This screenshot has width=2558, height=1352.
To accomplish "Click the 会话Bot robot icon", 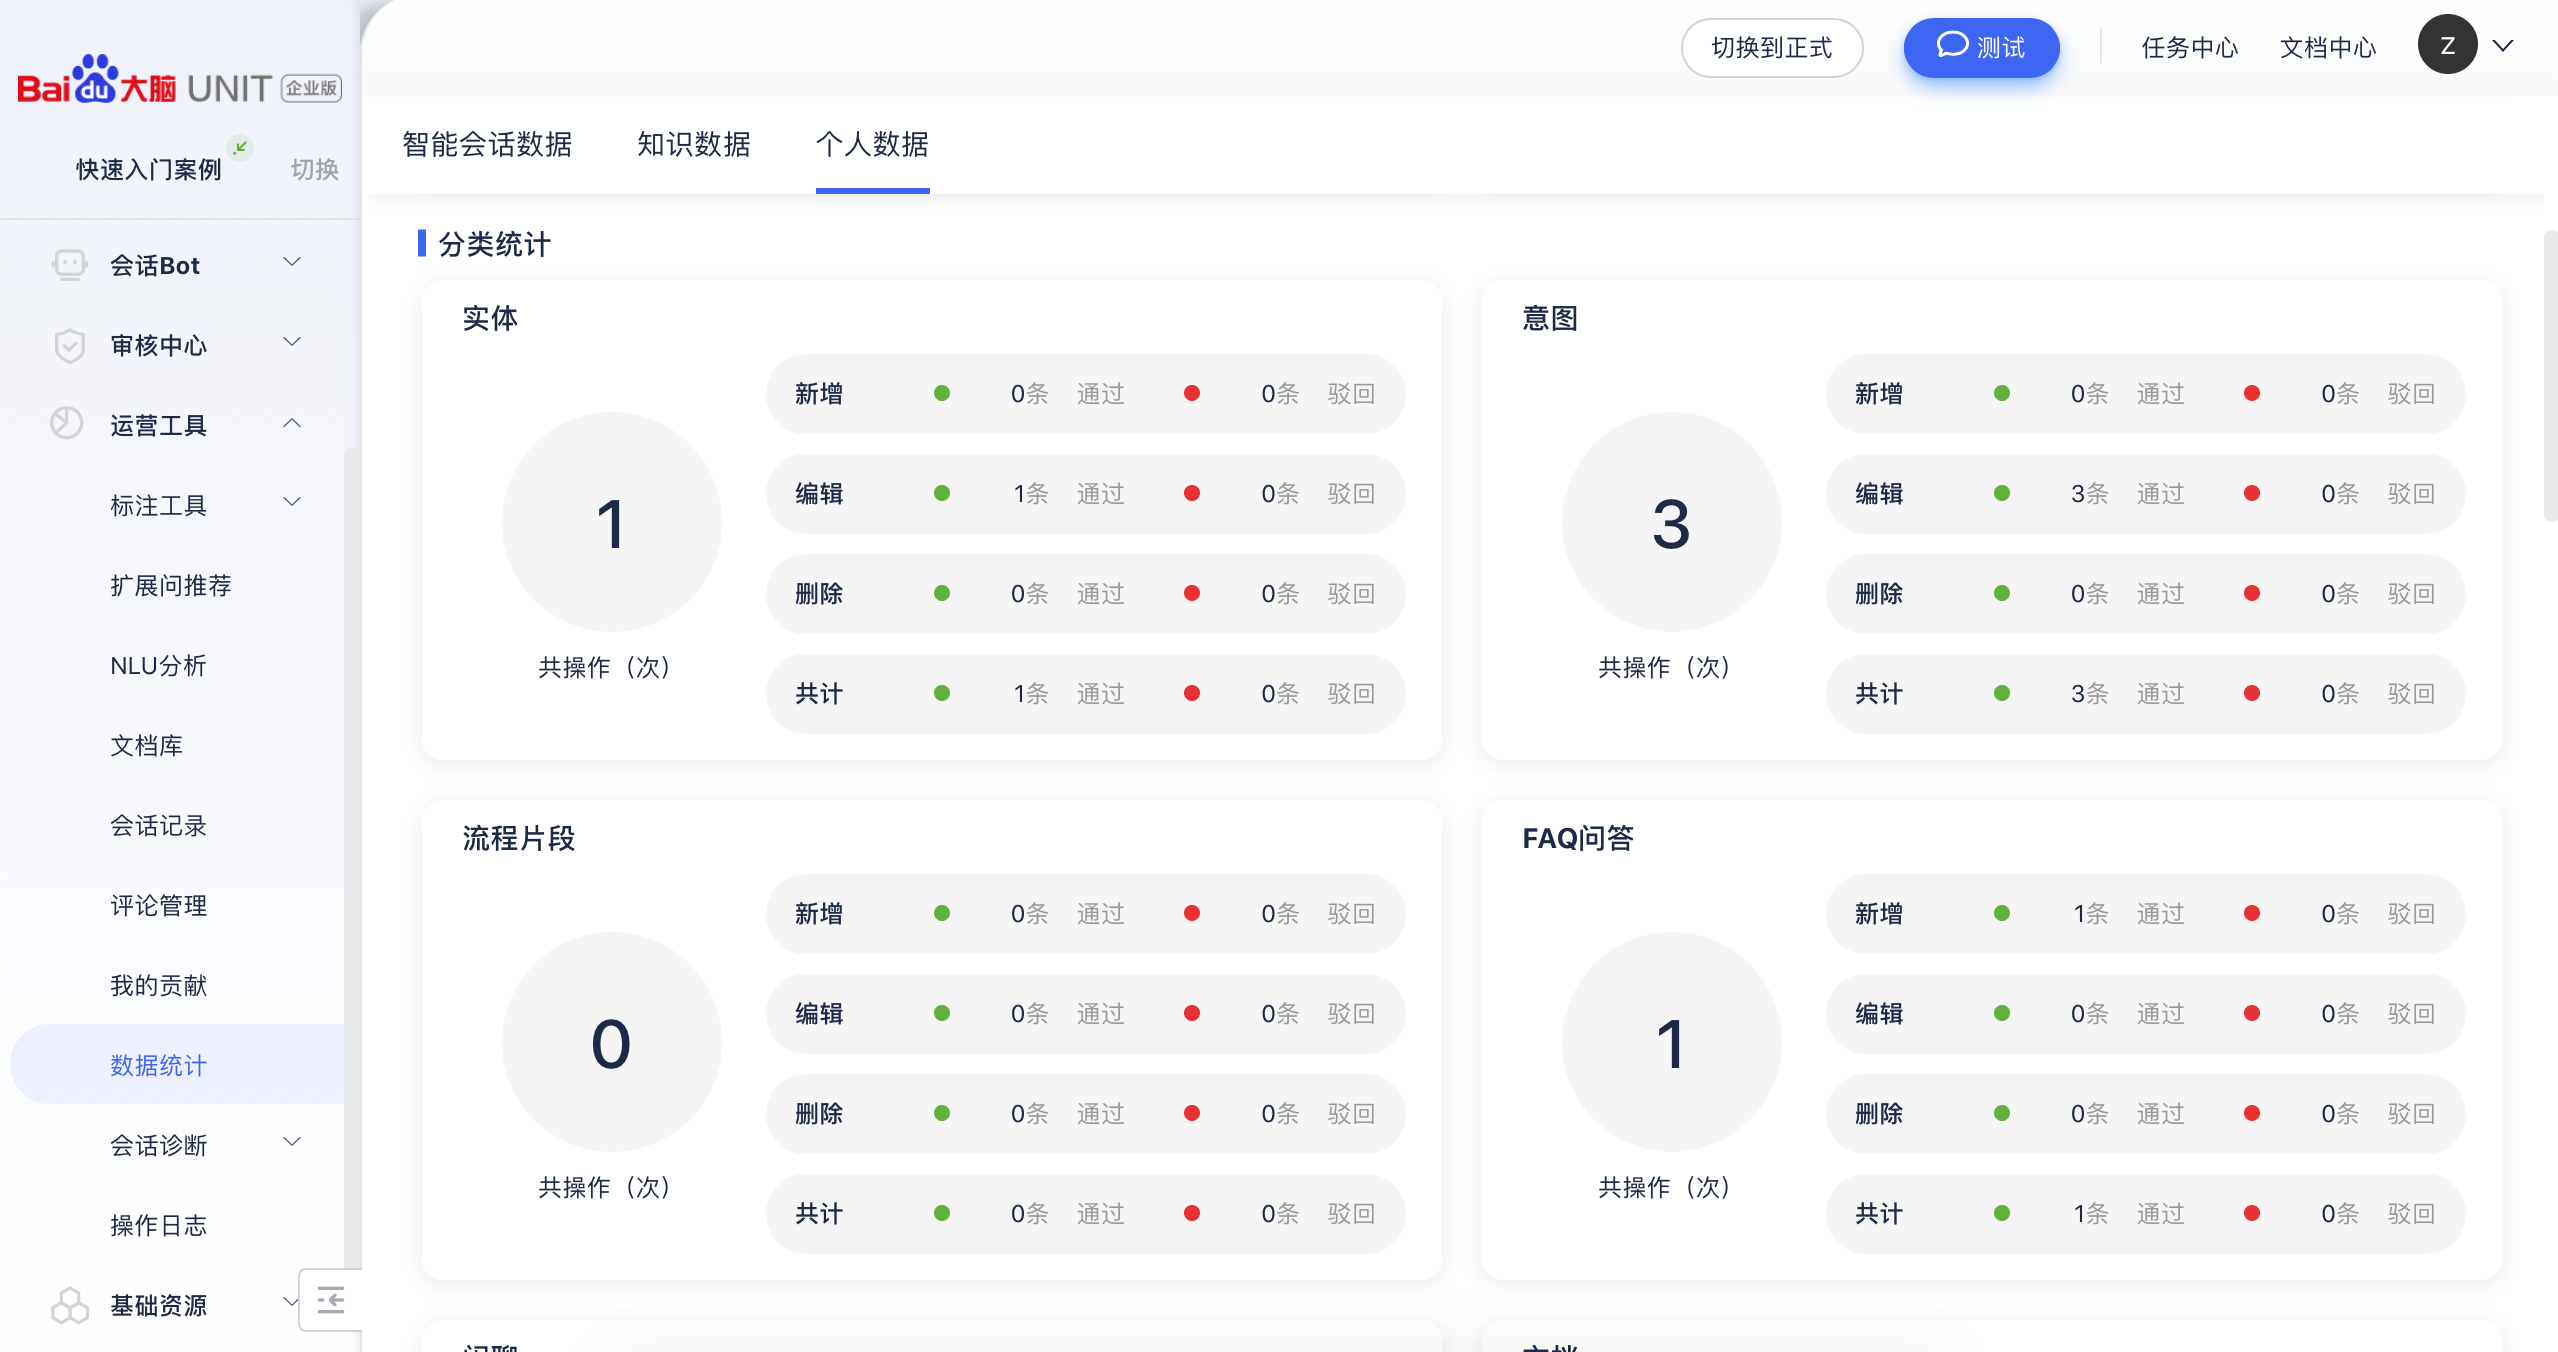I will tap(69, 265).
